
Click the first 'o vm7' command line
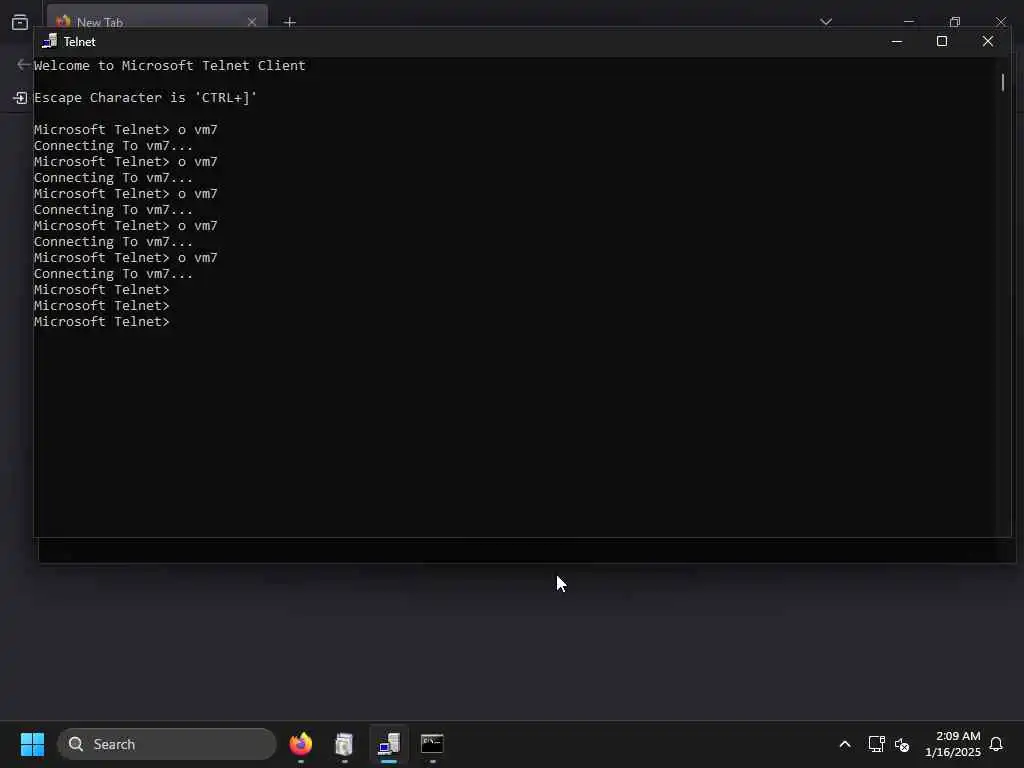coord(125,129)
